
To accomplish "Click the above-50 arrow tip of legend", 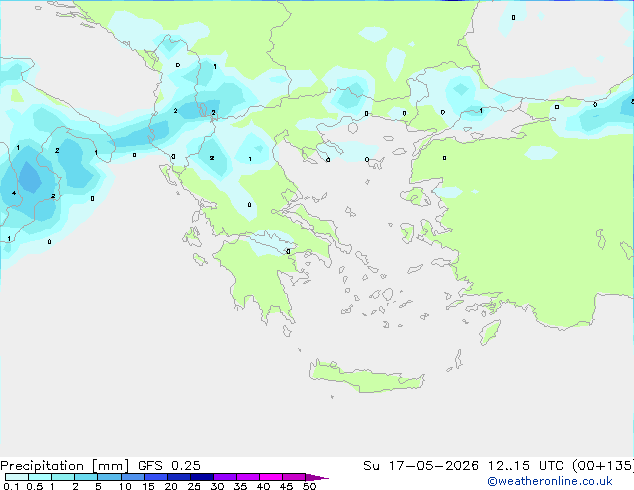I will [x=317, y=477].
